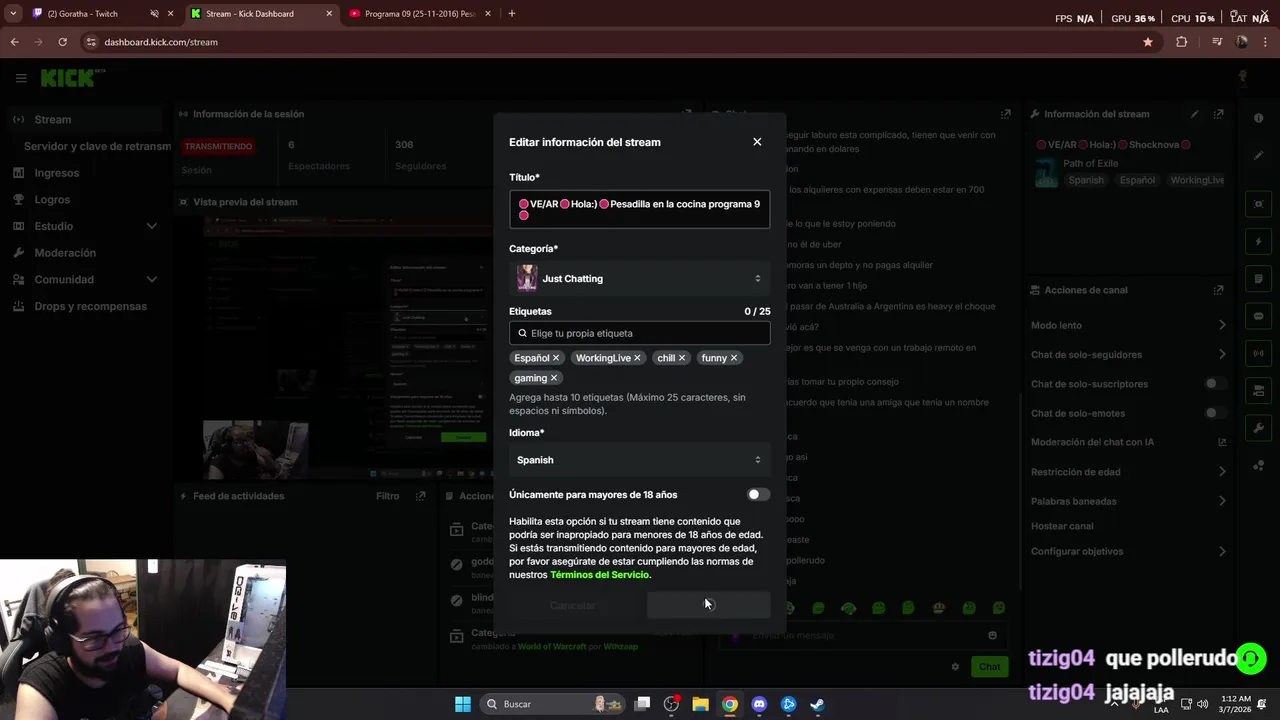Open the Términos del Servicio link

pyautogui.click(x=599, y=575)
